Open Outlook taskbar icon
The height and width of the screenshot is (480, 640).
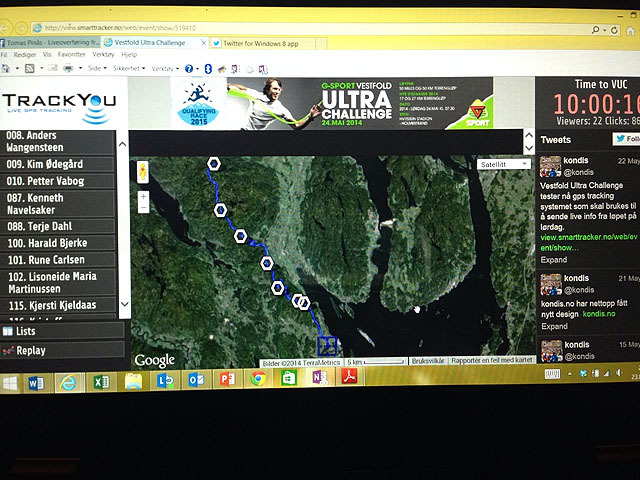[196, 380]
